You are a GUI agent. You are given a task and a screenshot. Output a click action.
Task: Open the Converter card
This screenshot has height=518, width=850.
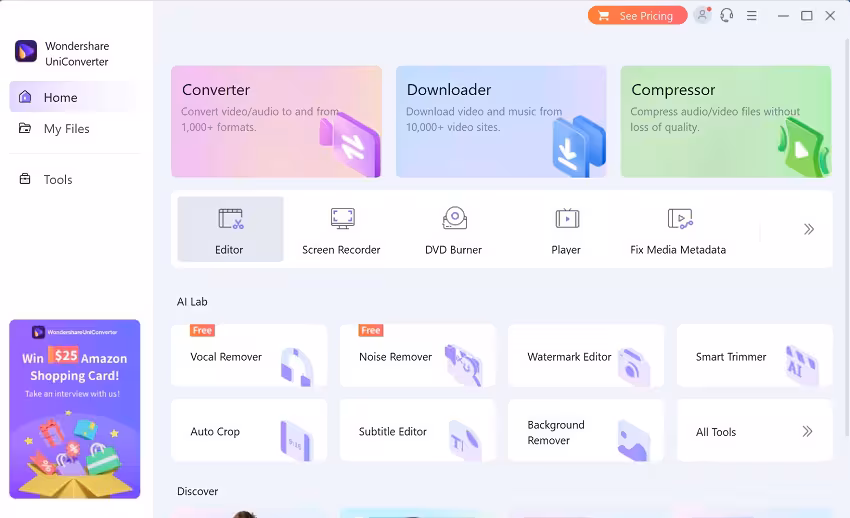point(276,121)
